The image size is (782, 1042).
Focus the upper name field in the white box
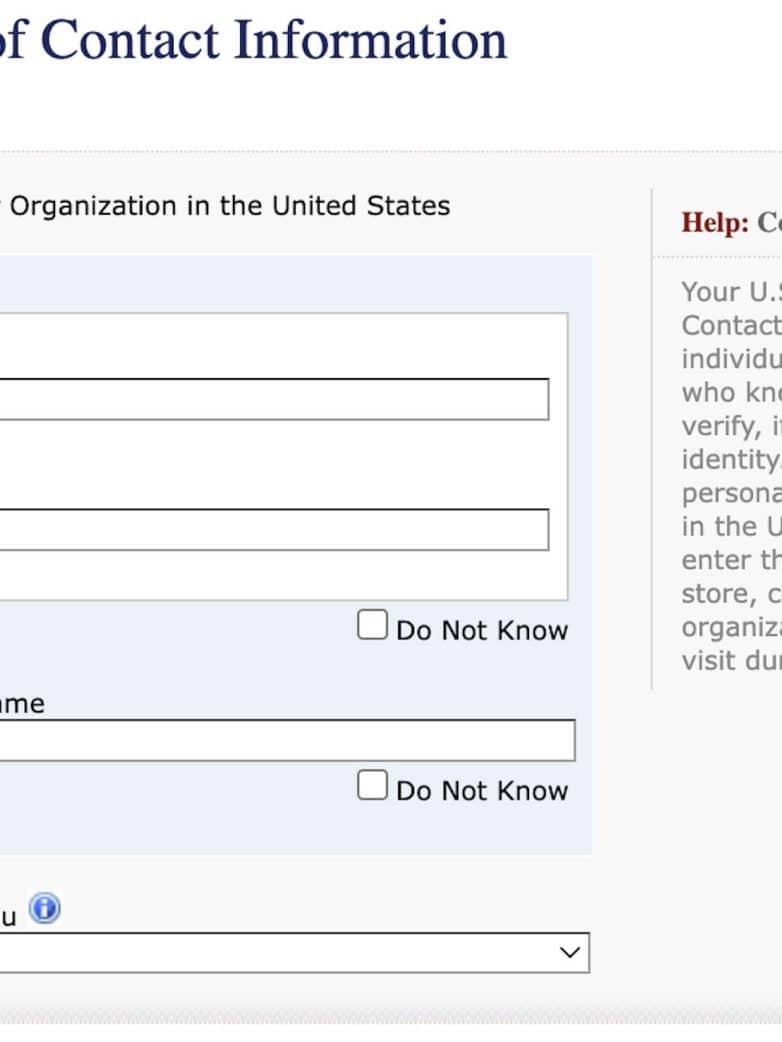272,399
